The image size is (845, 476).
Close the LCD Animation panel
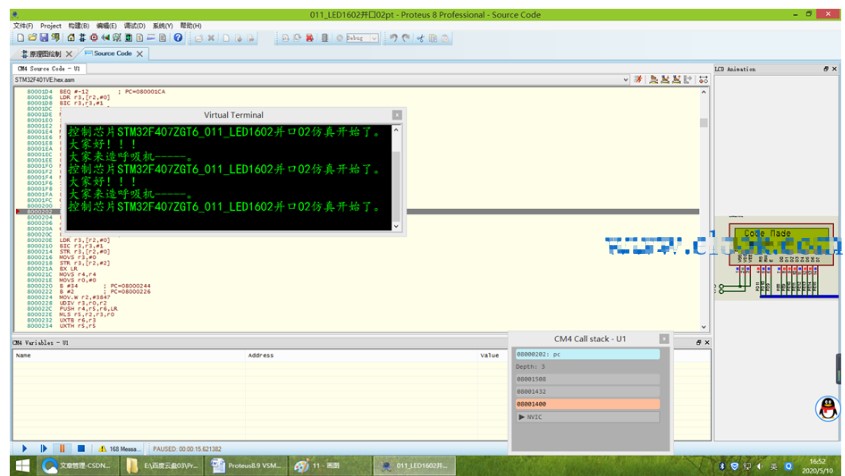(x=834, y=69)
